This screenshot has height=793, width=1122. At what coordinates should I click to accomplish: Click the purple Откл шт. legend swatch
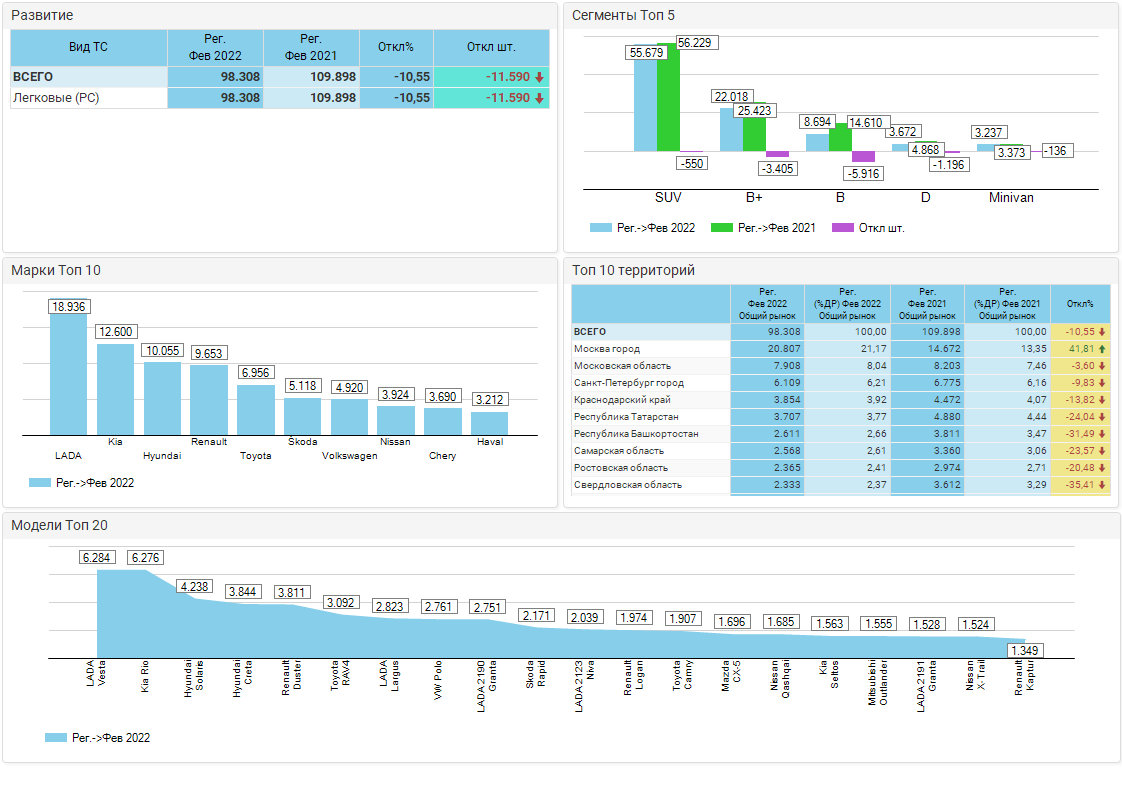pyautogui.click(x=843, y=228)
